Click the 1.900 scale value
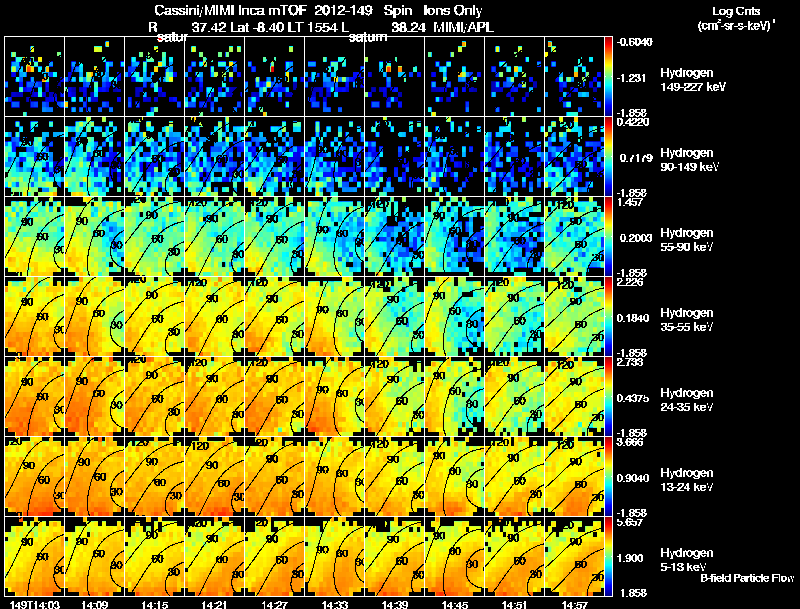The width and height of the screenshot is (800, 609). [x=630, y=559]
